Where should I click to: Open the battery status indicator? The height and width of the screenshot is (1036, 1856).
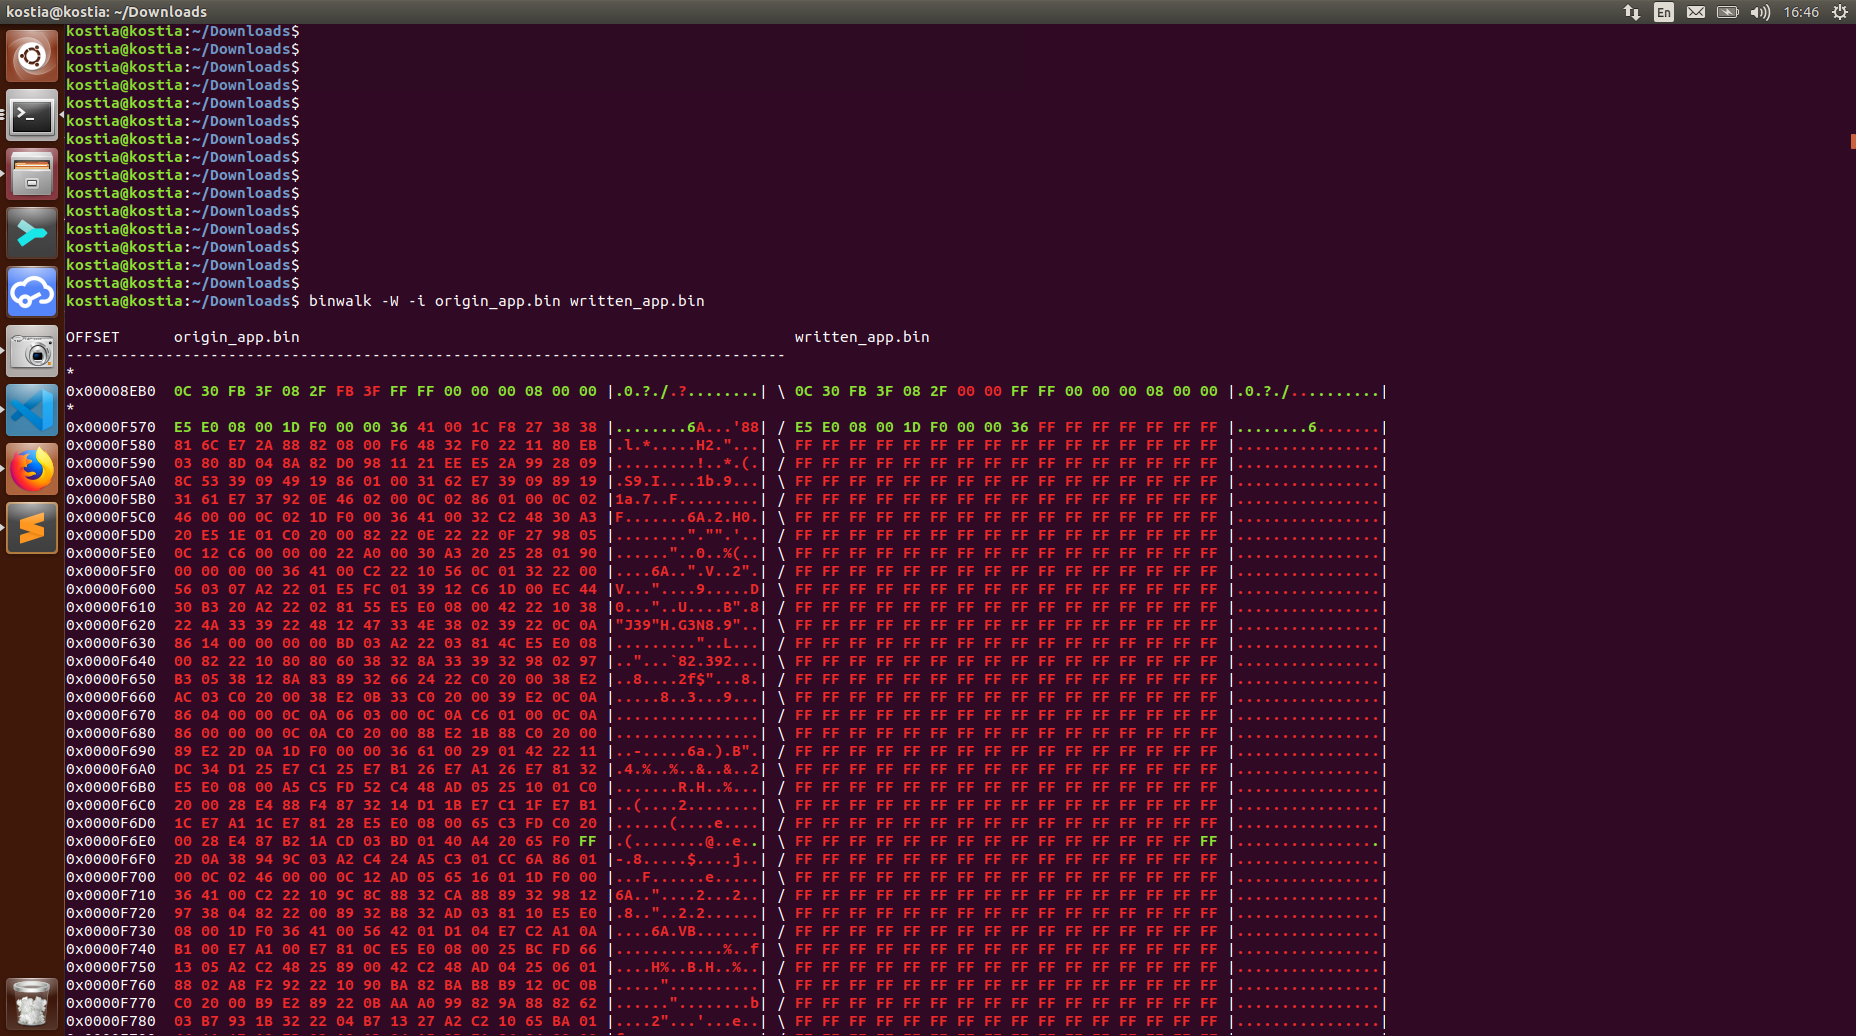coord(1728,12)
